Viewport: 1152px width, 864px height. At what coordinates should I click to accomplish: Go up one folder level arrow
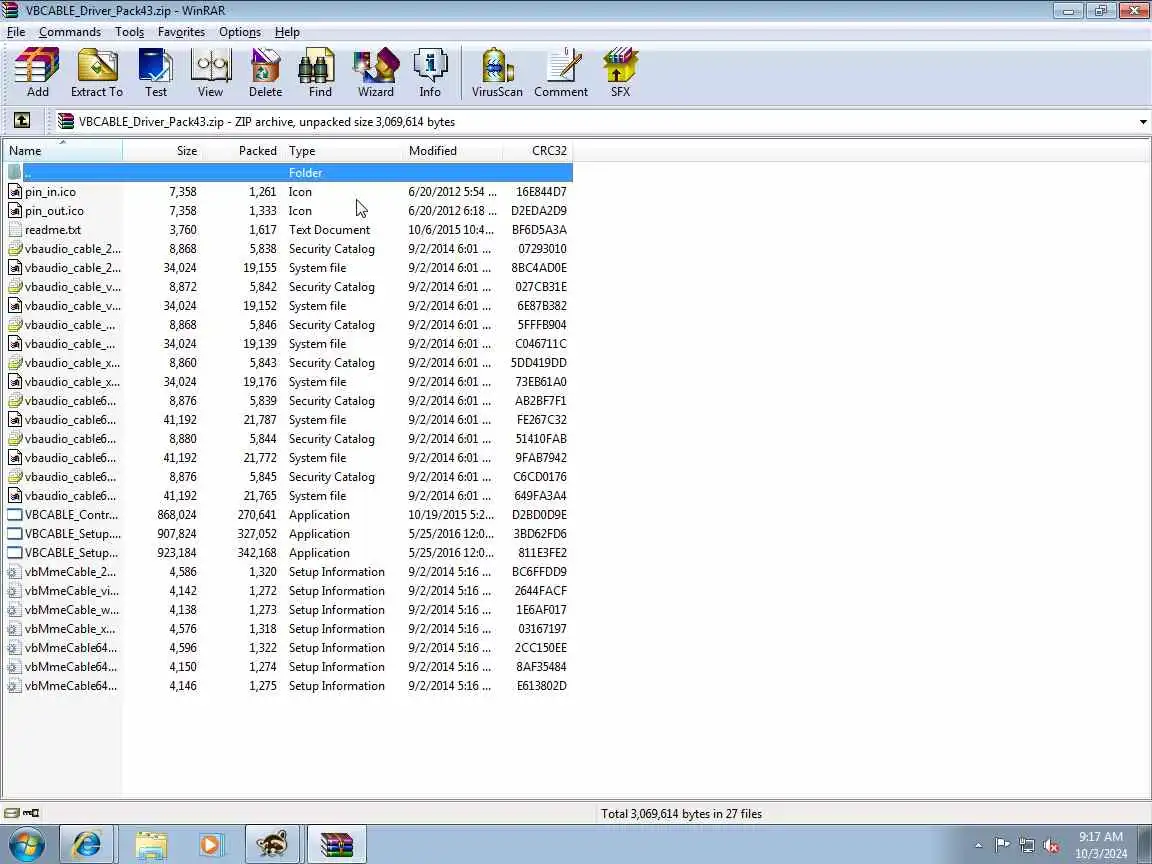click(x=22, y=120)
